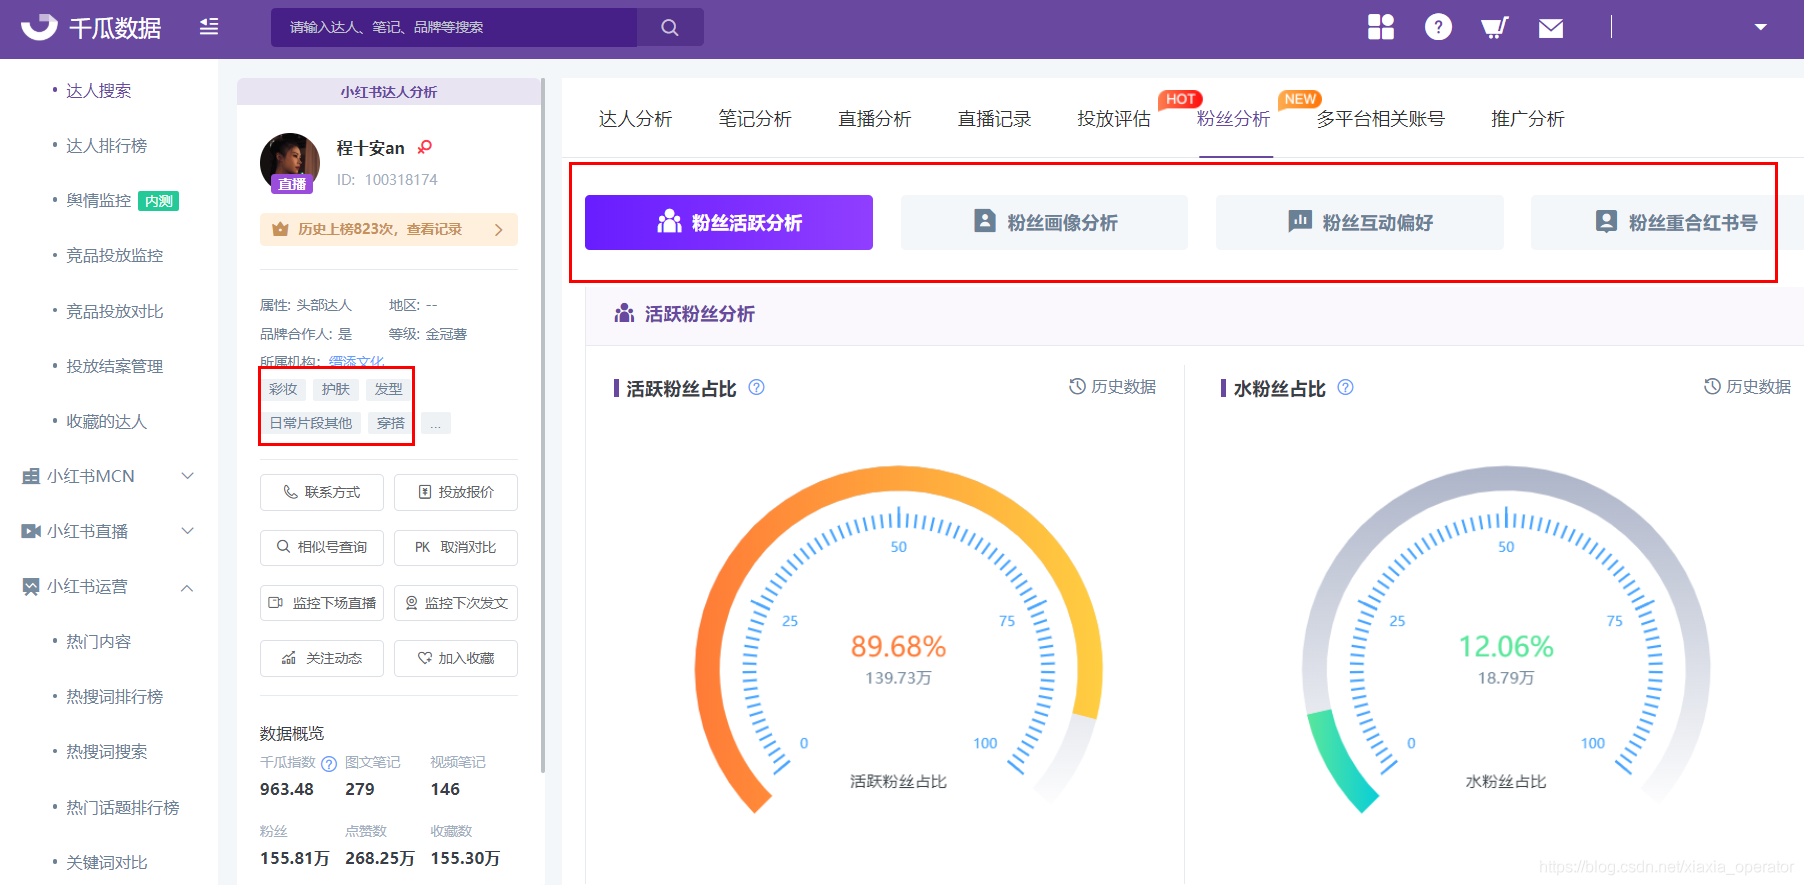This screenshot has width=1804, height=885.
Task: Open the account dropdown arrow
Action: coord(1761,27)
